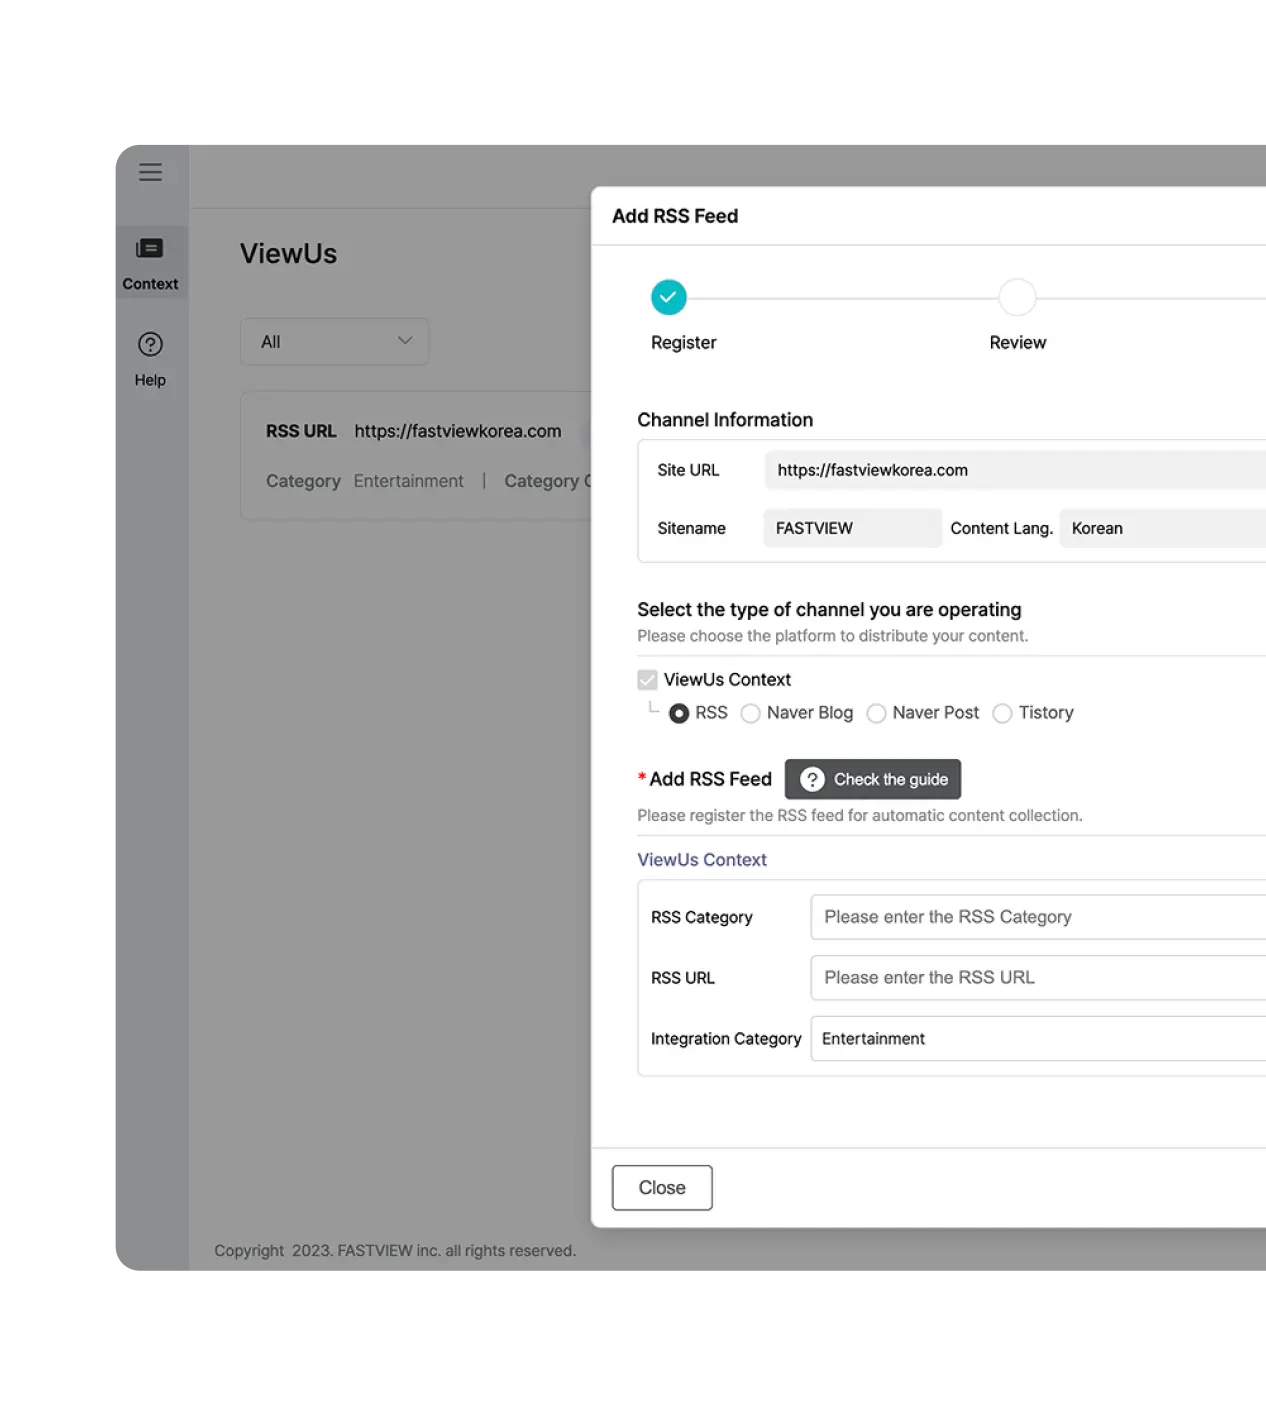The width and height of the screenshot is (1266, 1419).
Task: Click the Close button
Action: 662,1188
